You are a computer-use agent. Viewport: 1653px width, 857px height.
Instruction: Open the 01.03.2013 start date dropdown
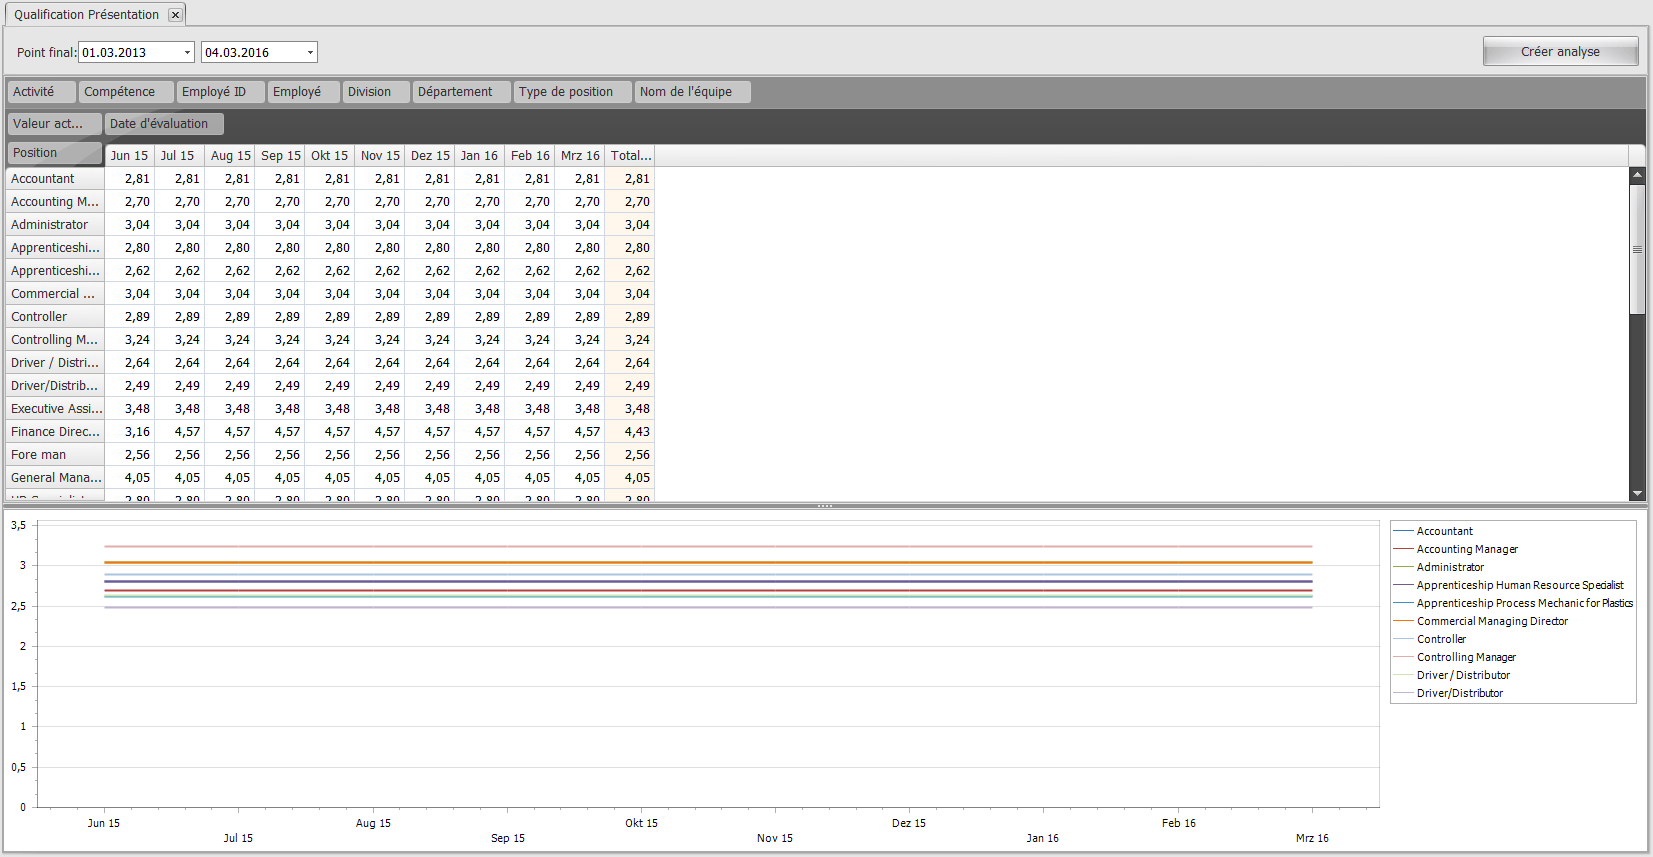(x=187, y=53)
